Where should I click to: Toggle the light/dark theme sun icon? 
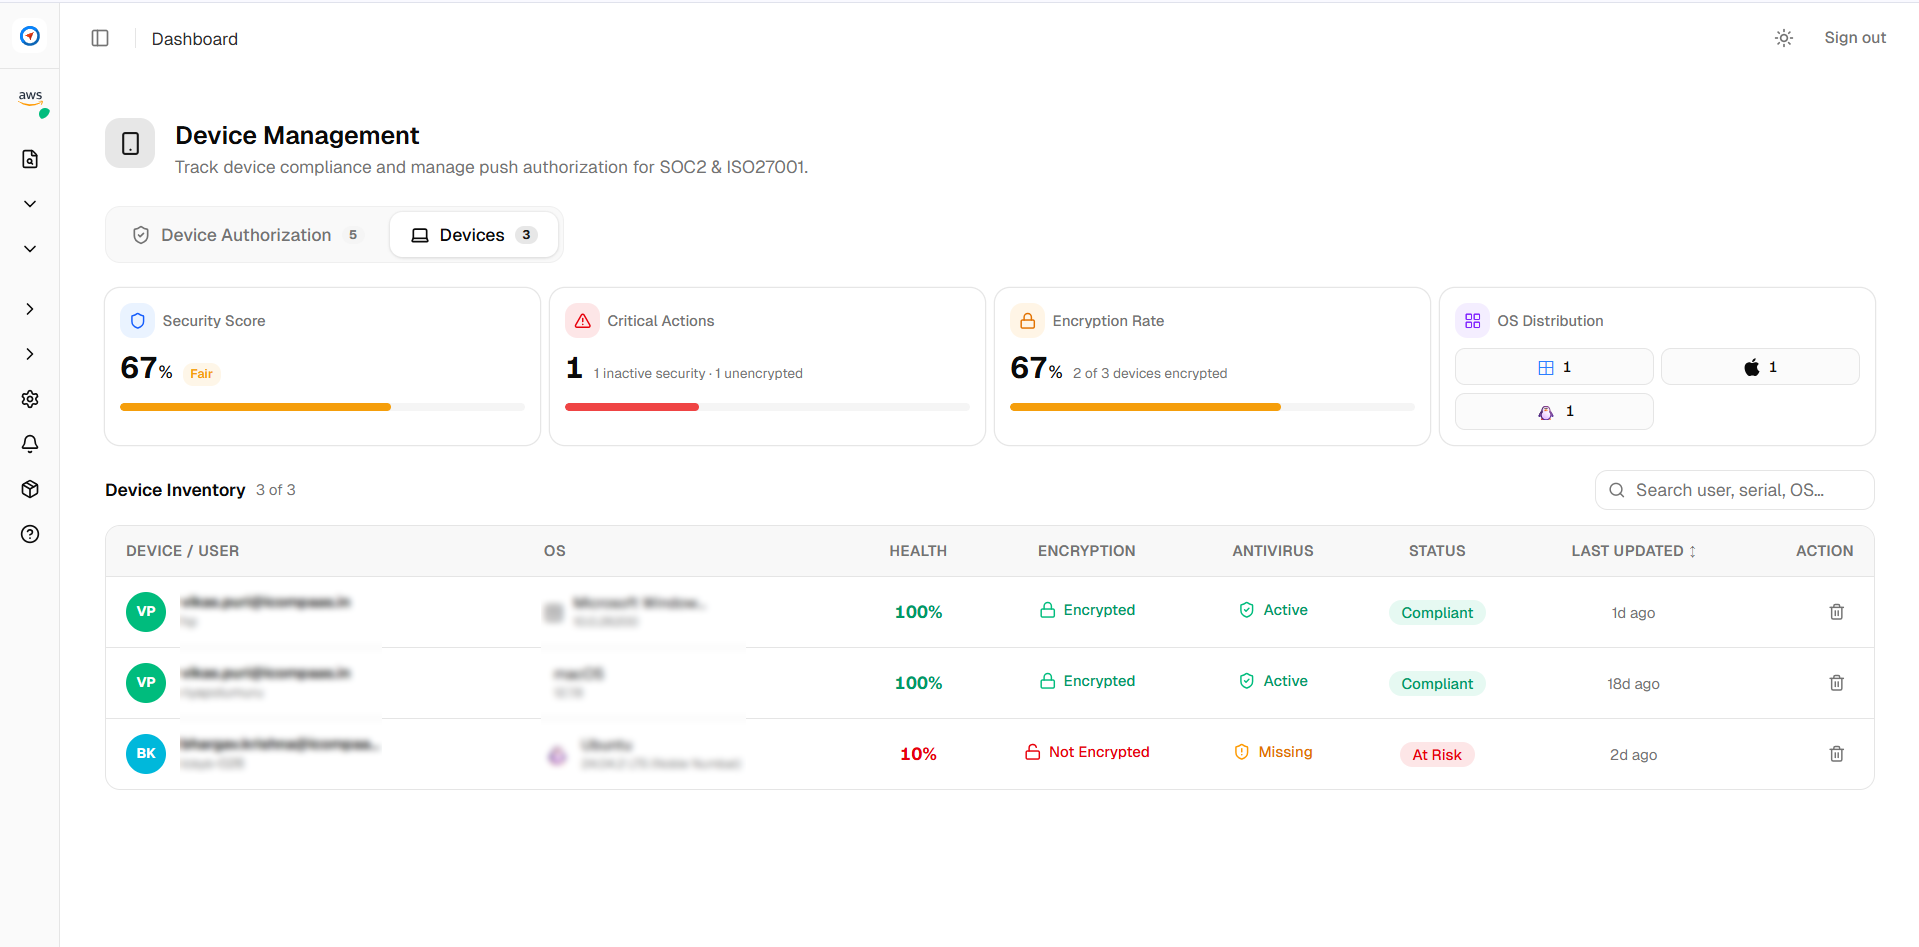tap(1783, 38)
